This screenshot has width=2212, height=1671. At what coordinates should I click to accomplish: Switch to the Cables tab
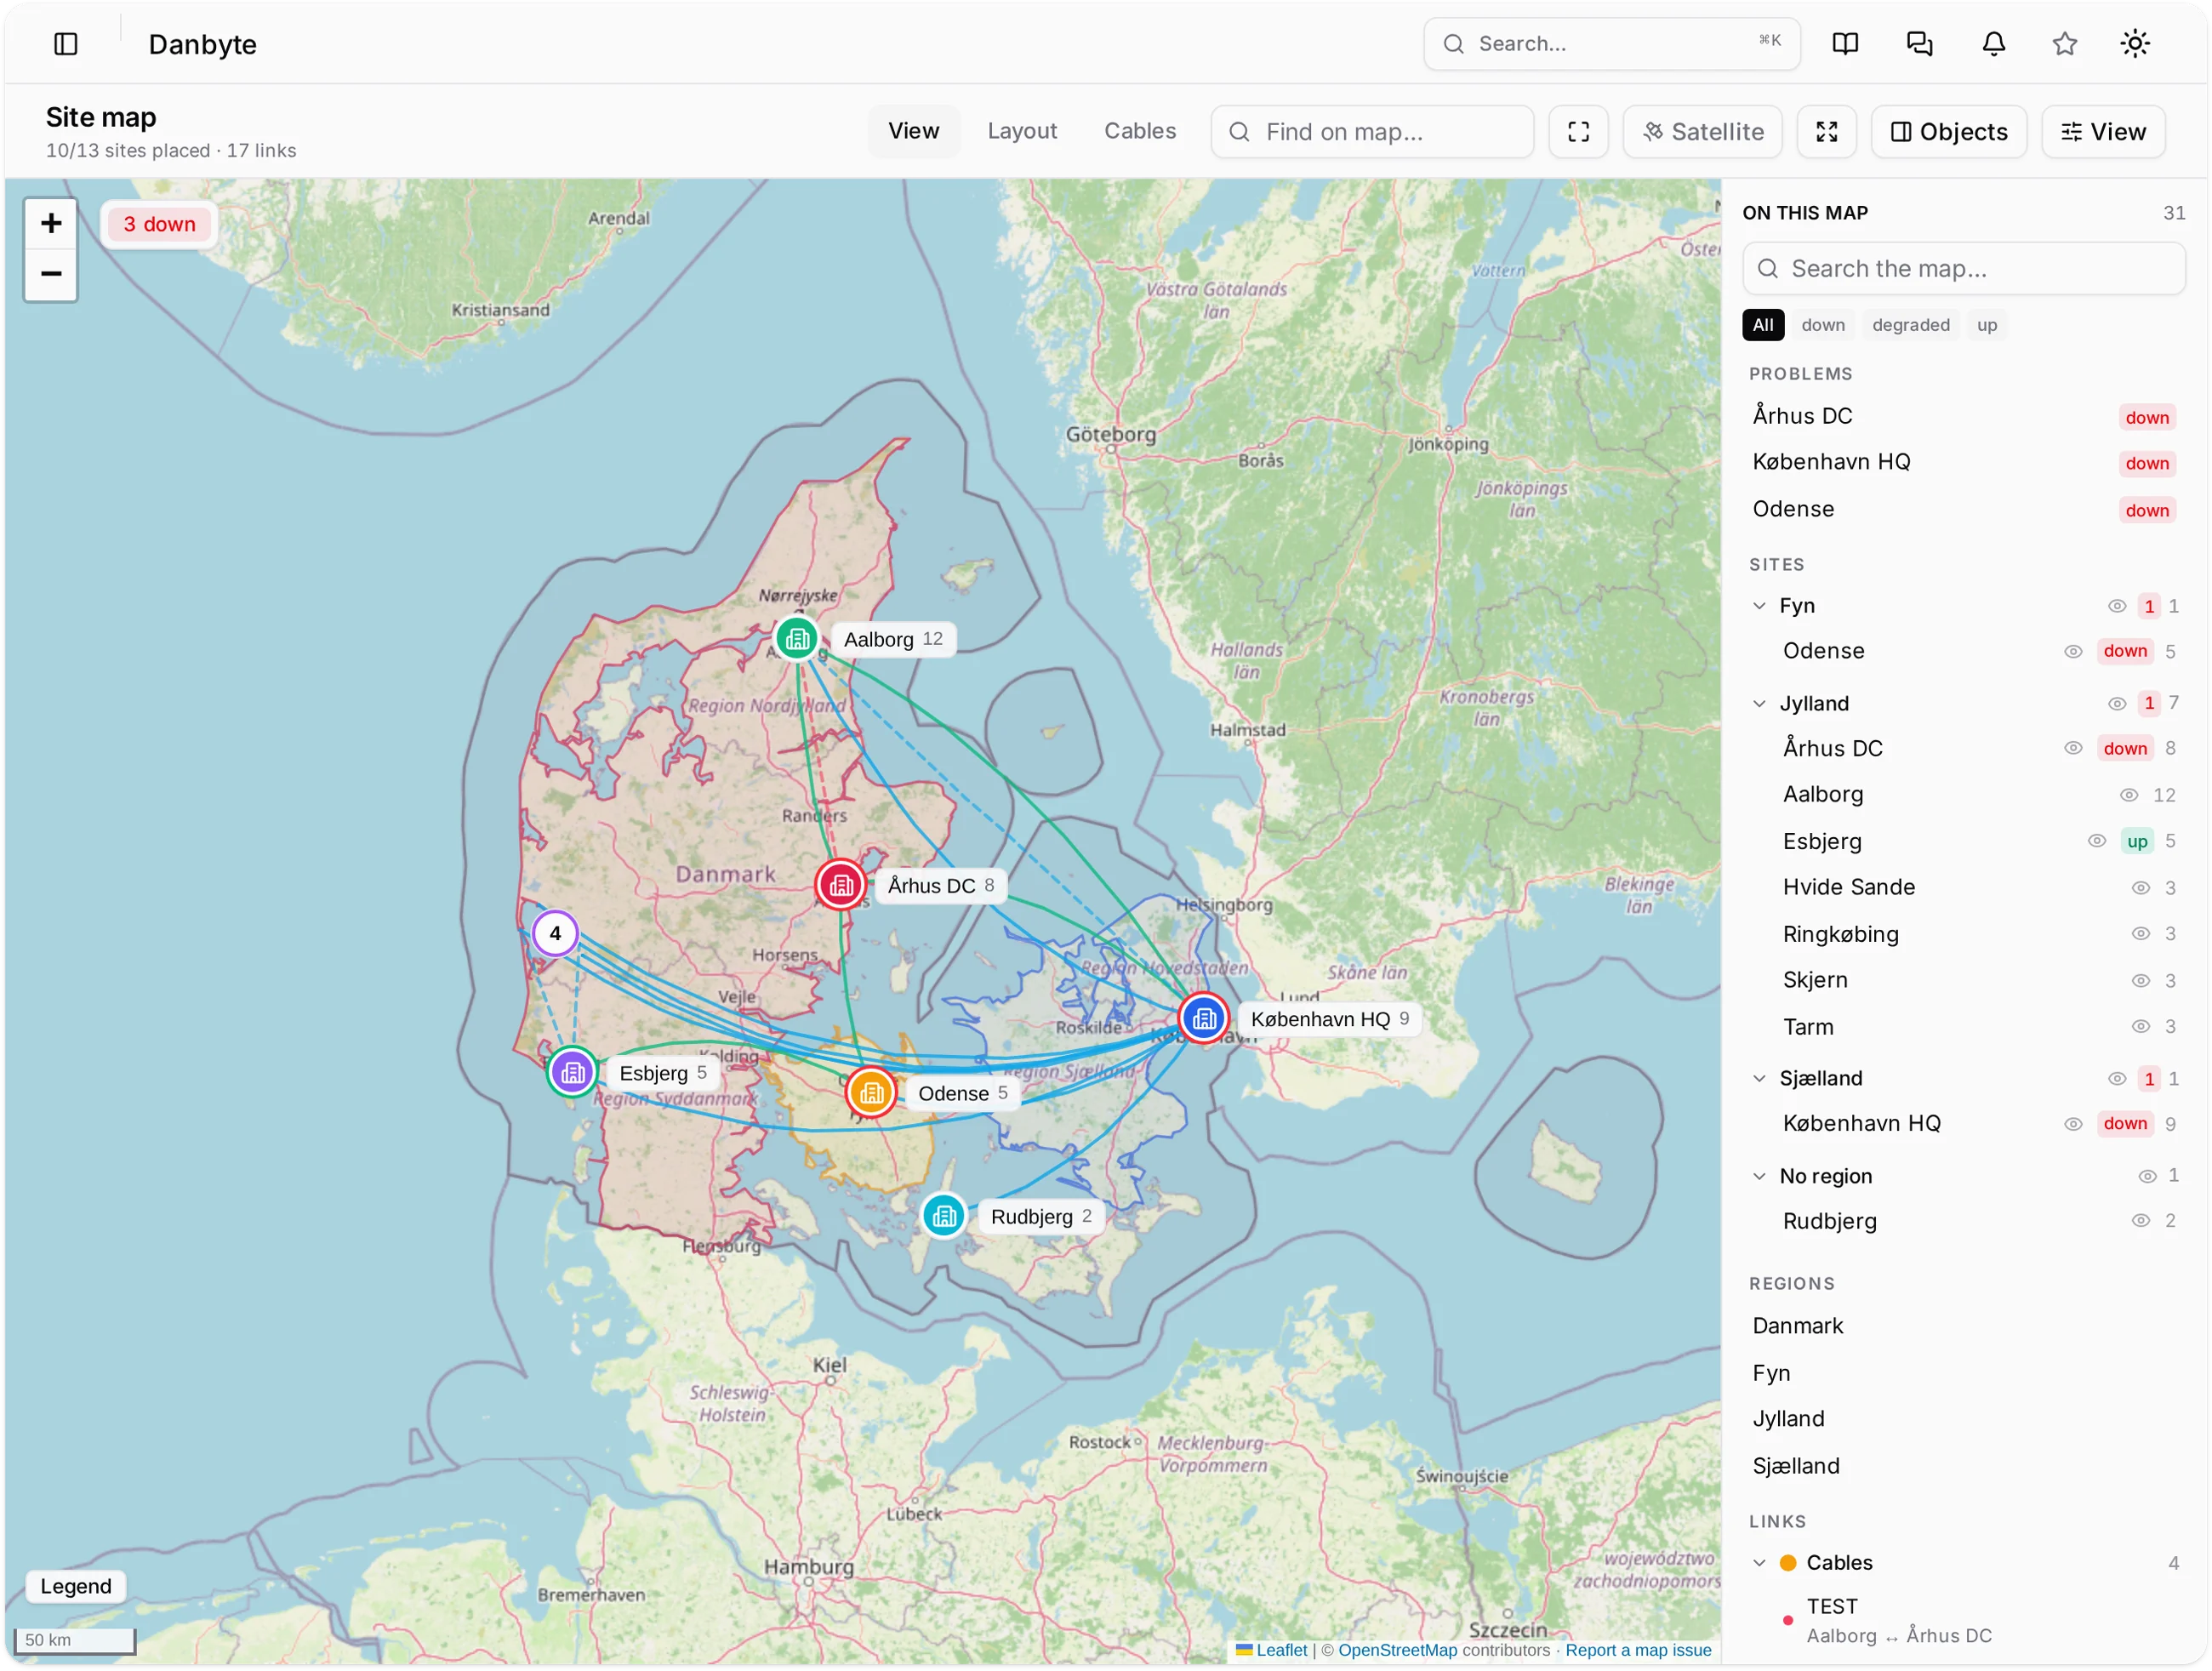1139,131
